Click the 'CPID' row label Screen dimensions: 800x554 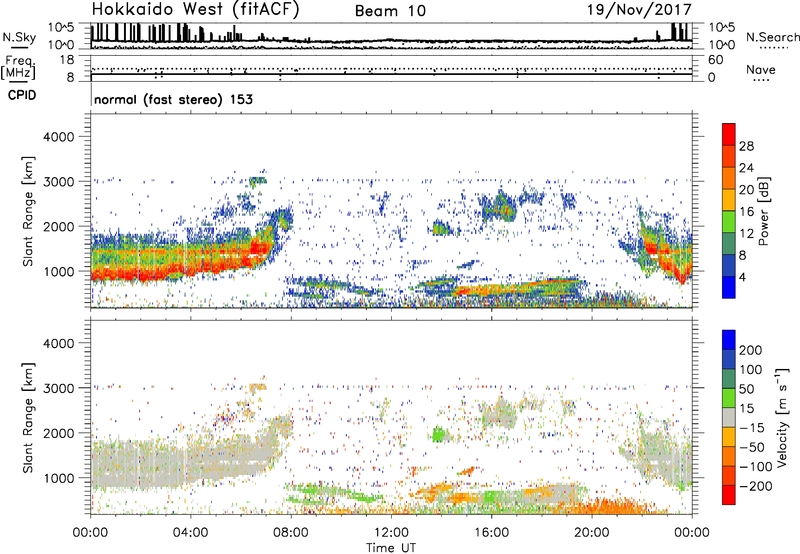[22, 95]
